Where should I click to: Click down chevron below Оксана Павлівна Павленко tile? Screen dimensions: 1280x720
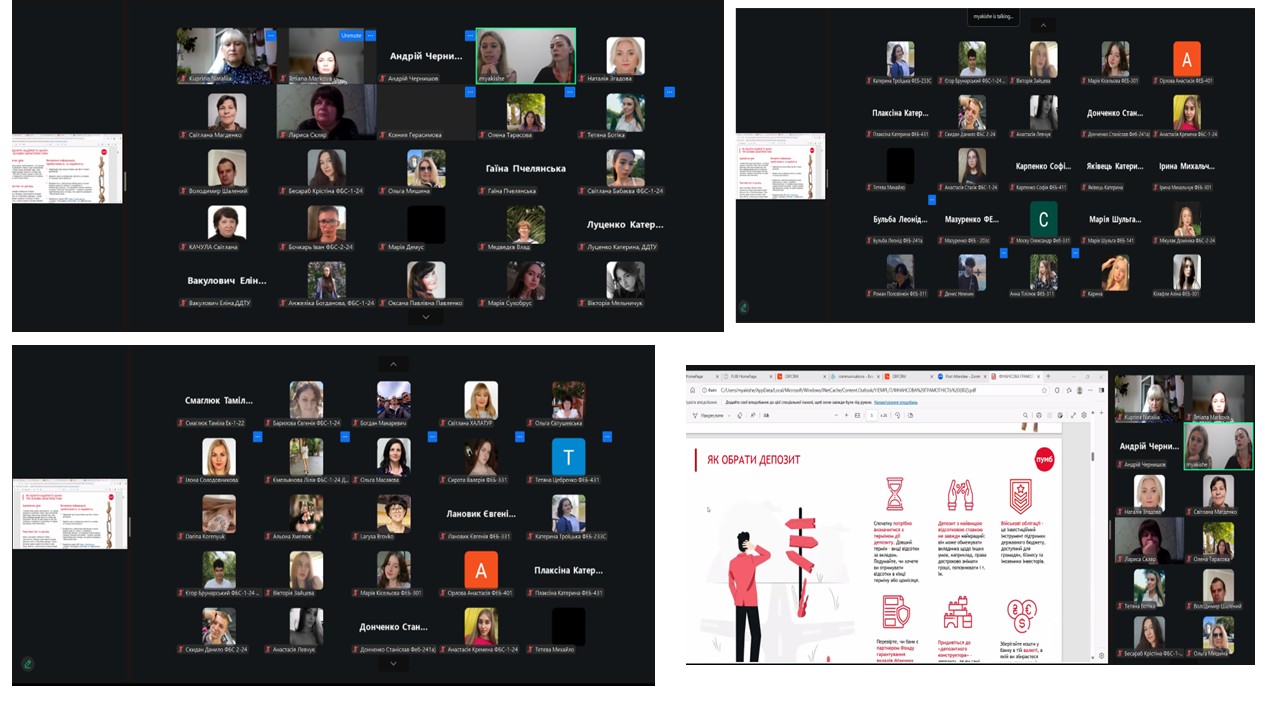[426, 316]
